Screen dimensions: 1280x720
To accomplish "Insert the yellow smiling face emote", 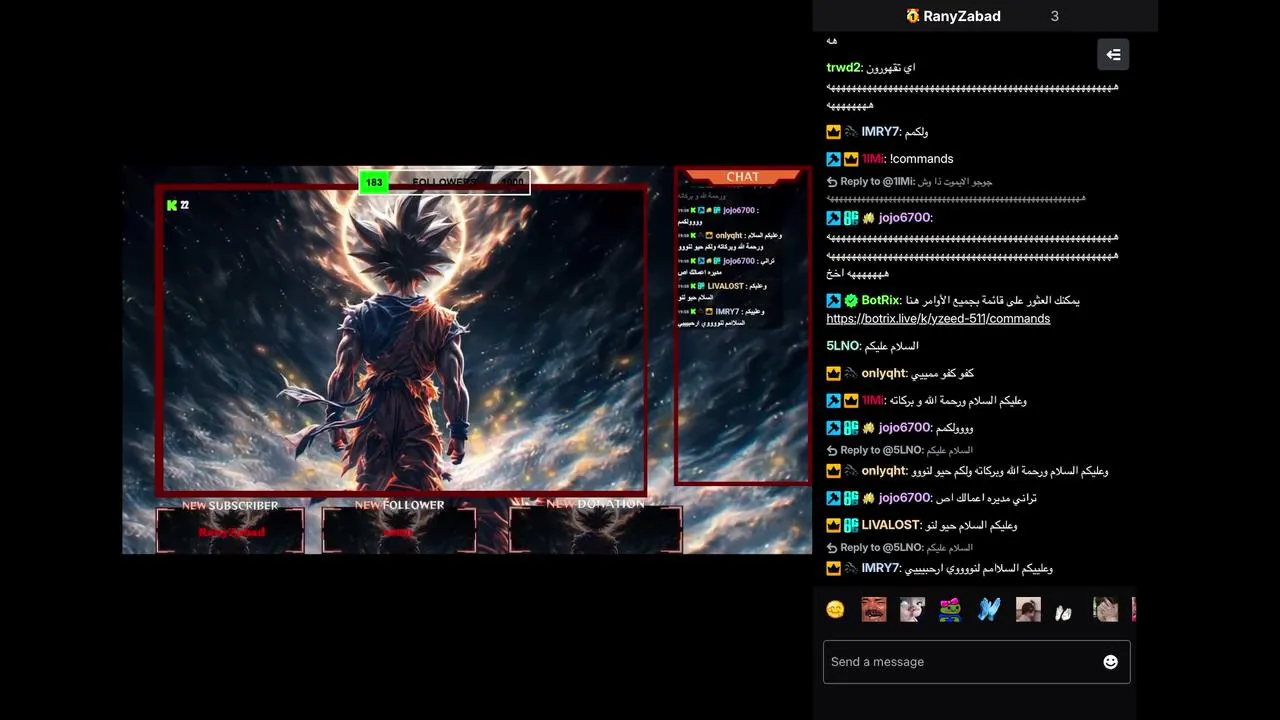I will [835, 609].
